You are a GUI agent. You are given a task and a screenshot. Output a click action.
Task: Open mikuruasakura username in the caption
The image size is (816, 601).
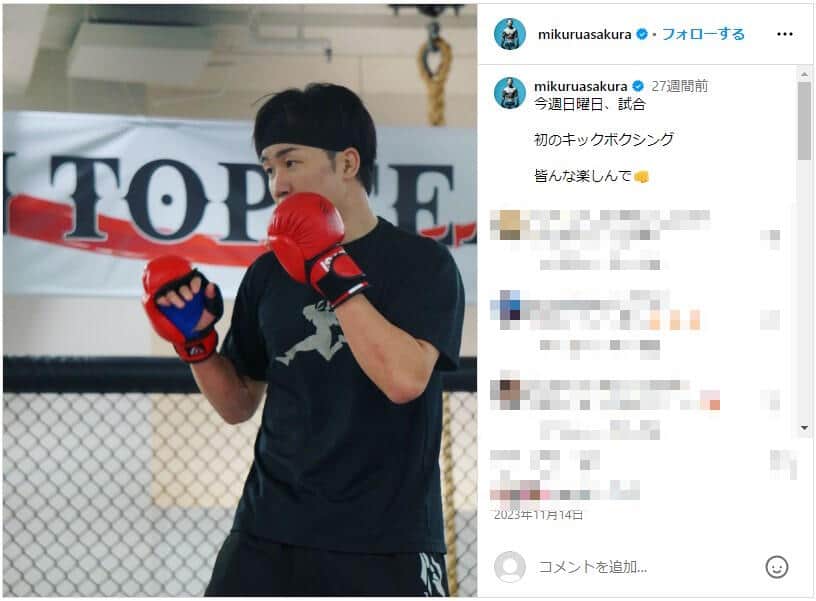point(581,86)
